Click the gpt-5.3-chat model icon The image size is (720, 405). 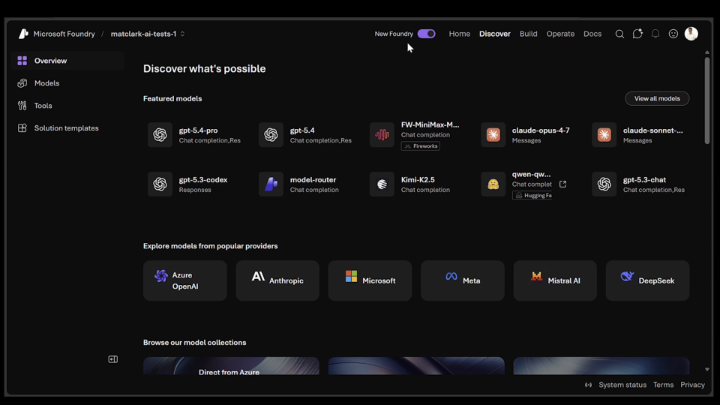pos(604,184)
